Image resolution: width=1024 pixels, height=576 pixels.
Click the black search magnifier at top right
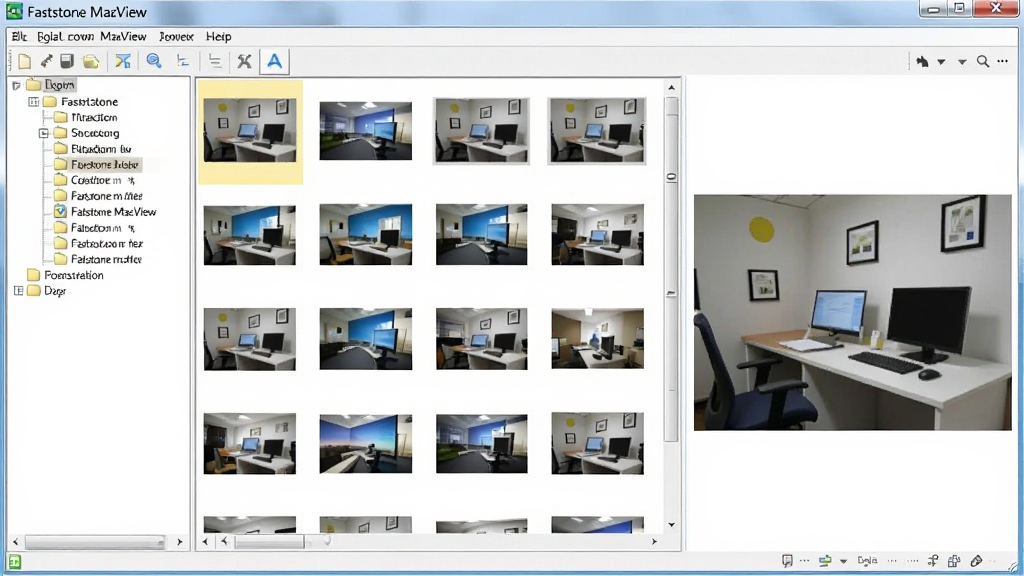(983, 61)
